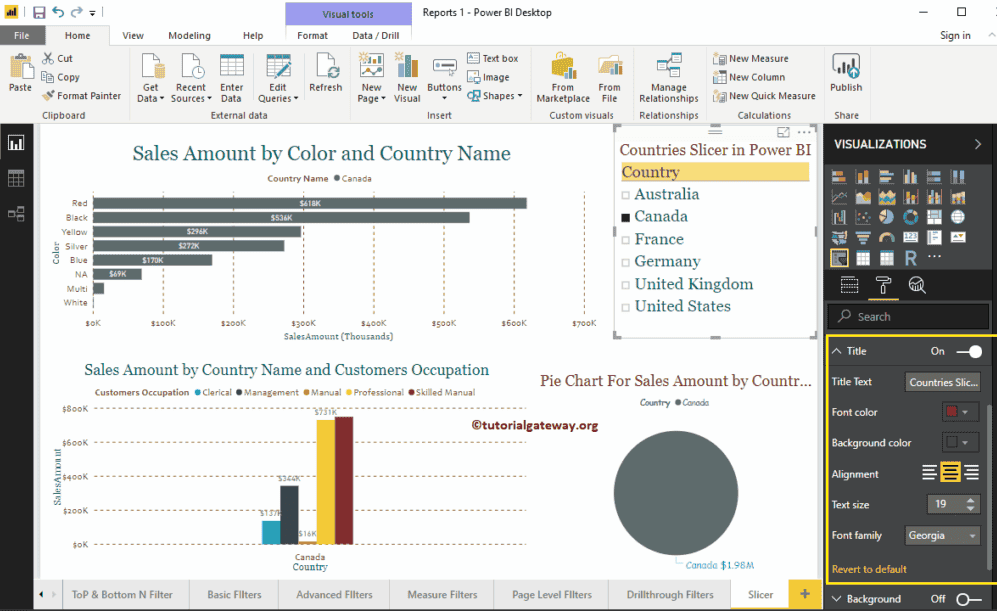Open the Analytics magnifier pane icon
The image size is (997, 611).
tap(916, 285)
